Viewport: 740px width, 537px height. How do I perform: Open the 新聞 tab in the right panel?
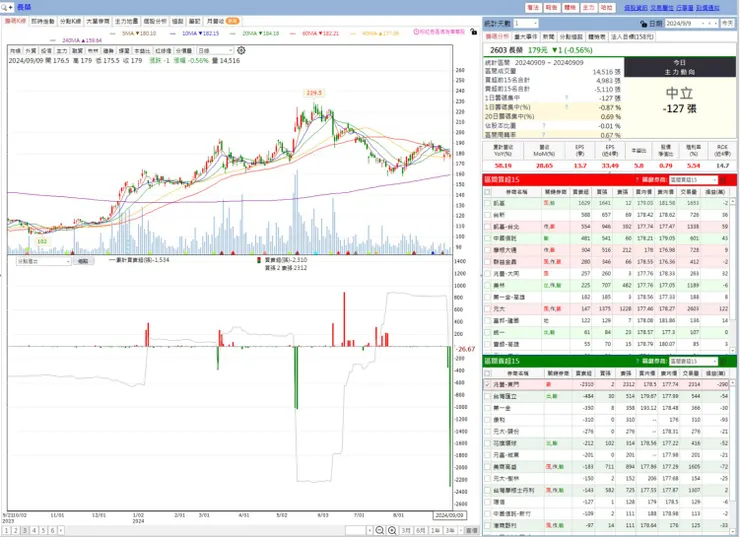point(548,36)
